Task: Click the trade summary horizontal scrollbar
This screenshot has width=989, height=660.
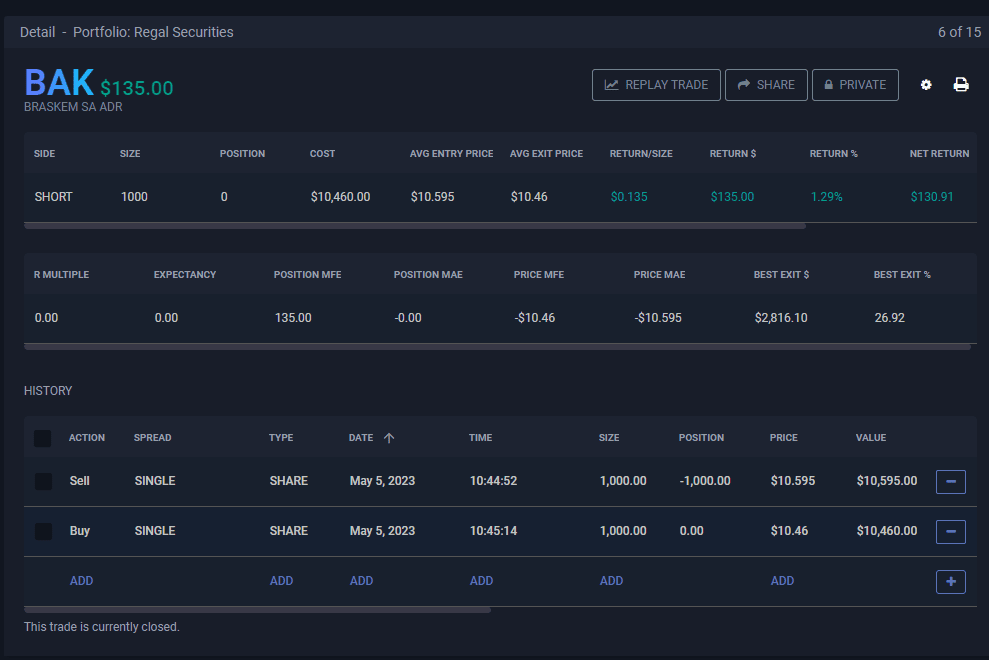Action: 415,226
